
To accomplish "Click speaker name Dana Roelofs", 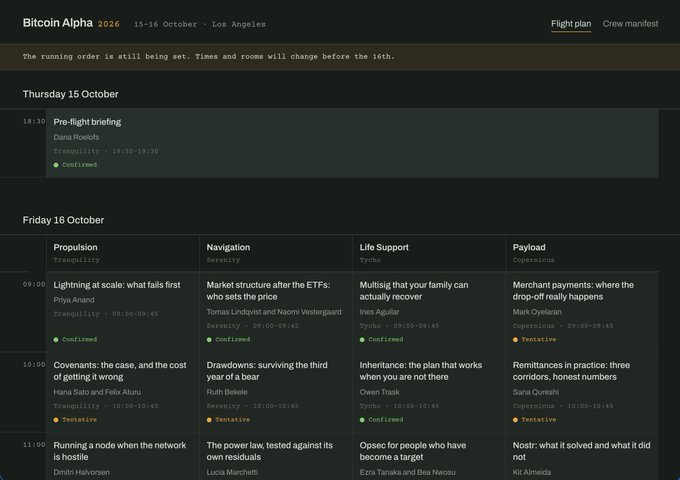I will click(76, 137).
